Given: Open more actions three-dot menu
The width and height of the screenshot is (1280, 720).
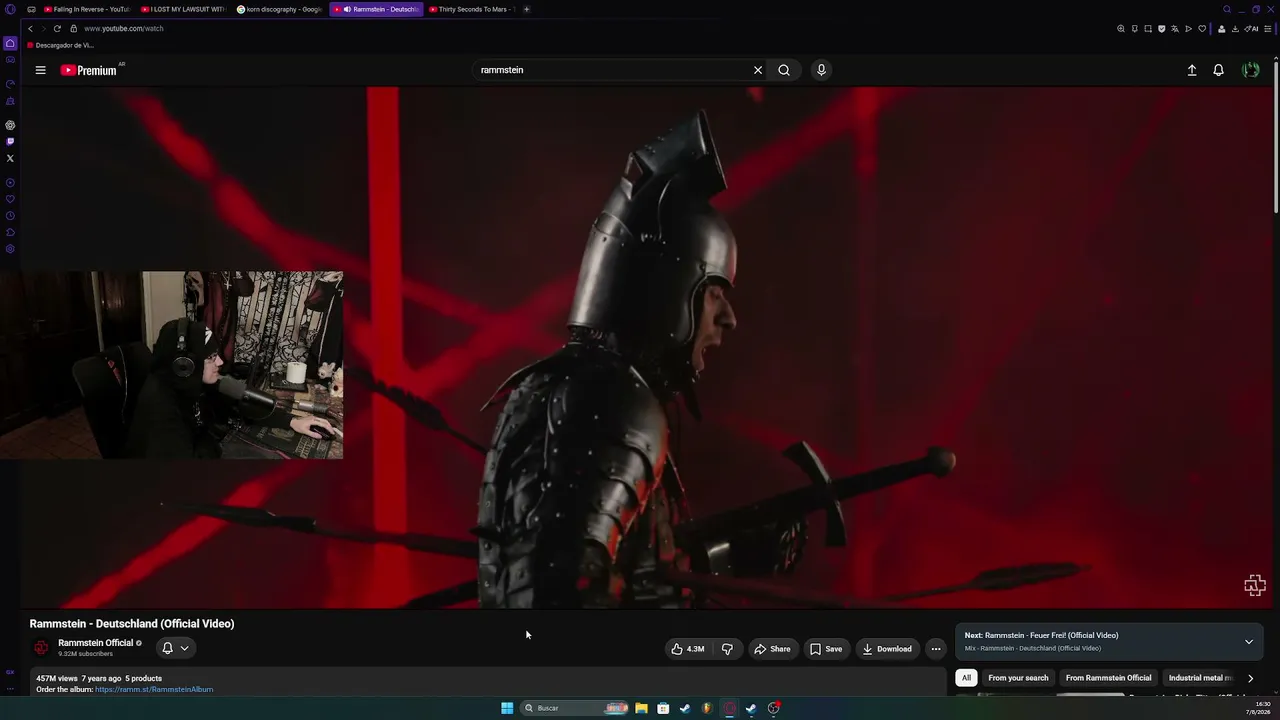Looking at the screenshot, I should (936, 649).
